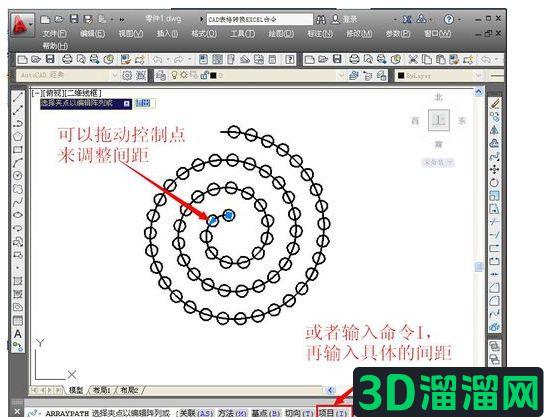Select the Hatch tool in draw toolbar
544x417 pixels.
tap(18, 281)
